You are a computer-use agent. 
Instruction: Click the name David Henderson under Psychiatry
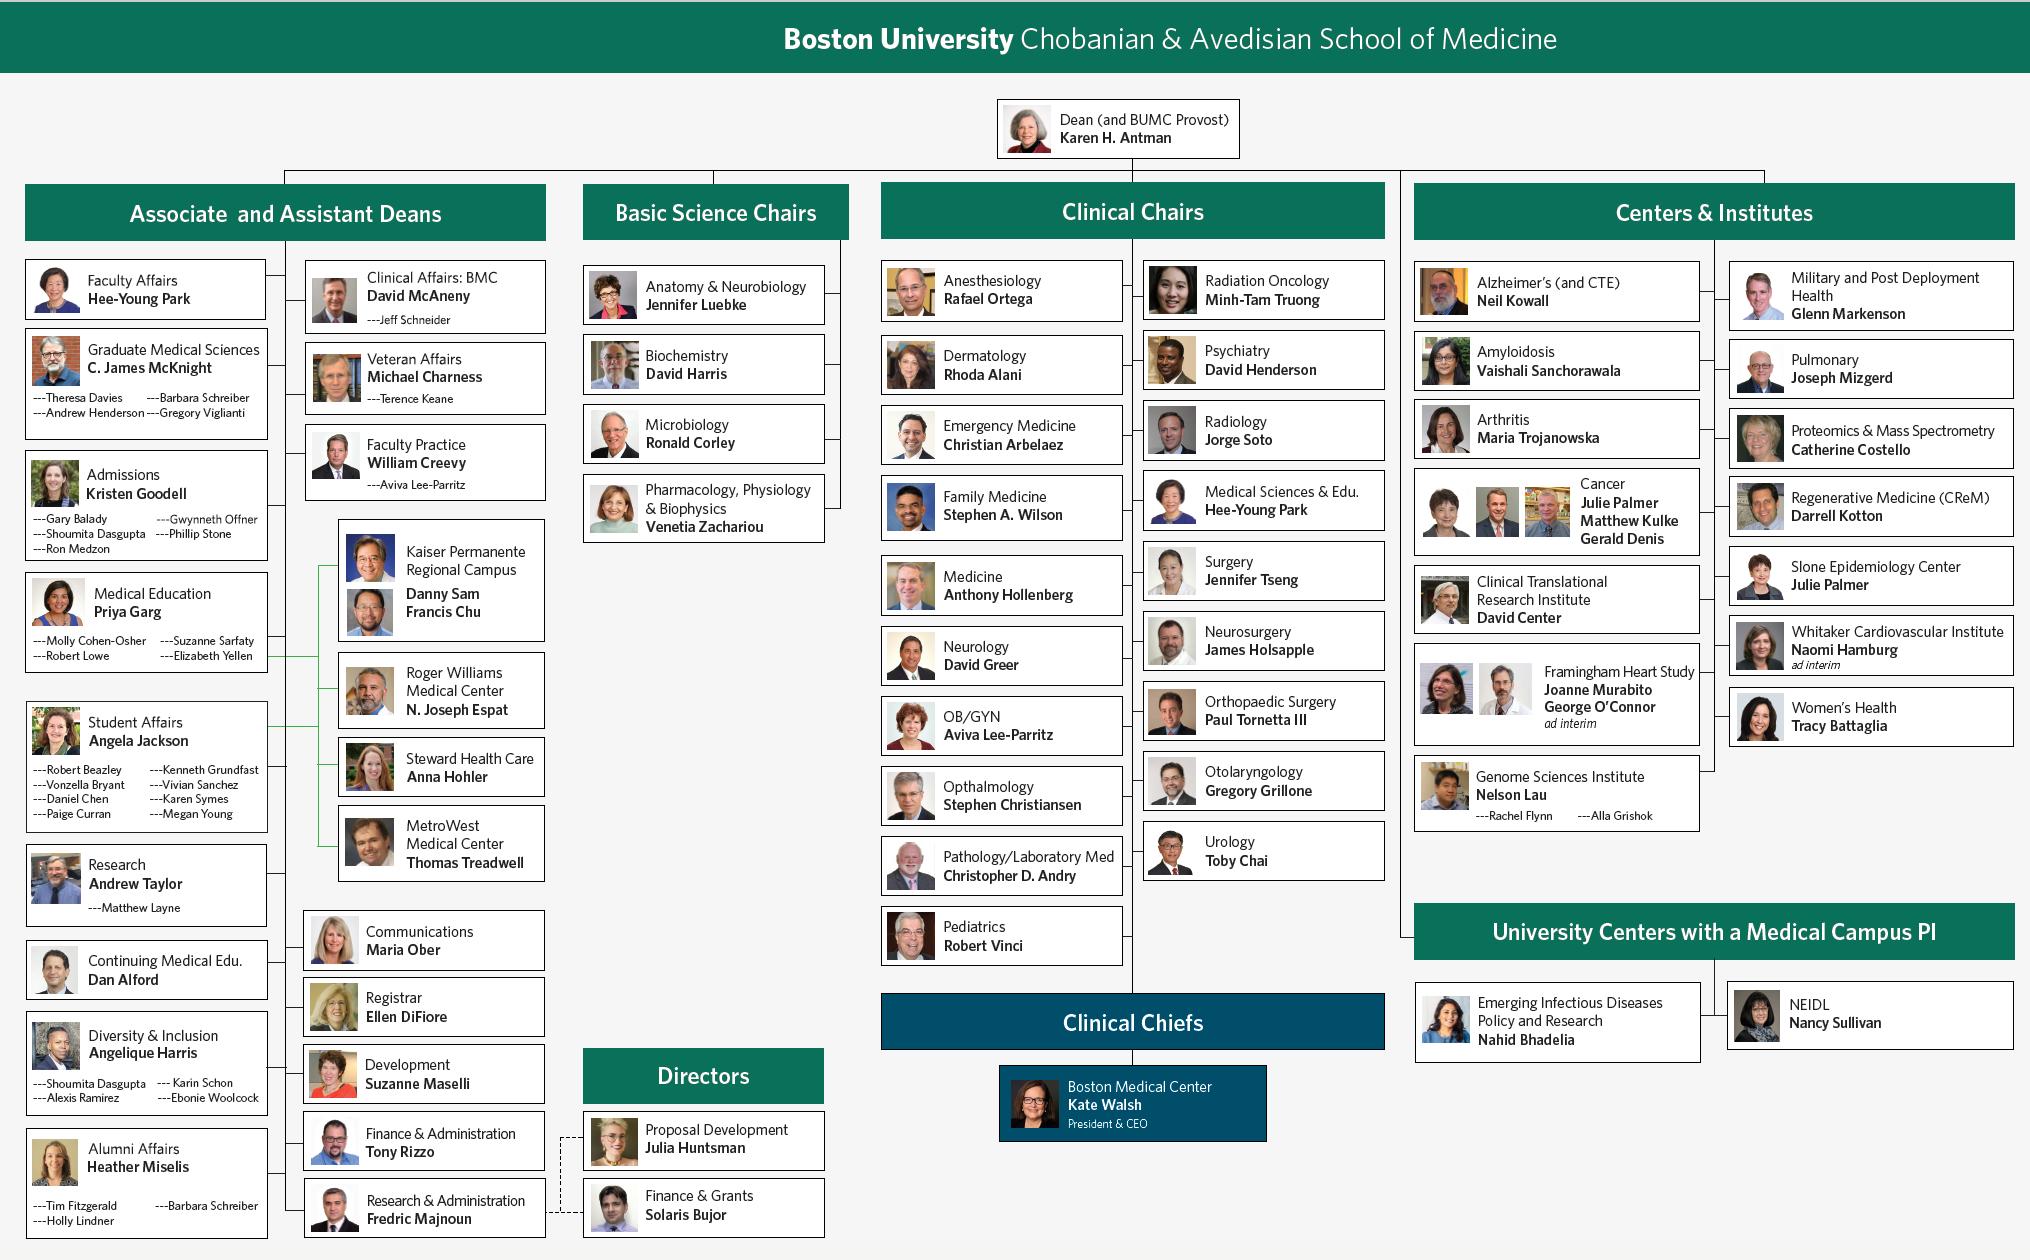click(1260, 370)
